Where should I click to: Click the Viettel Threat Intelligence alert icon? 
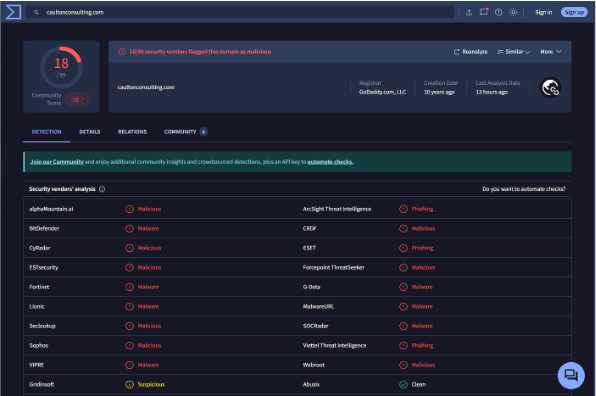(x=403, y=345)
